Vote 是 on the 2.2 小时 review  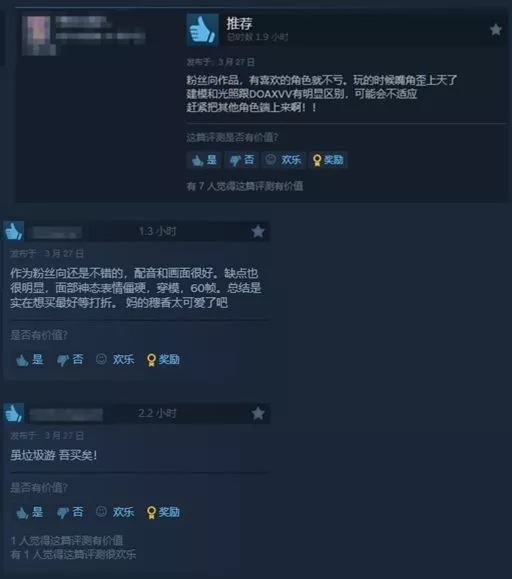[x=30, y=512]
